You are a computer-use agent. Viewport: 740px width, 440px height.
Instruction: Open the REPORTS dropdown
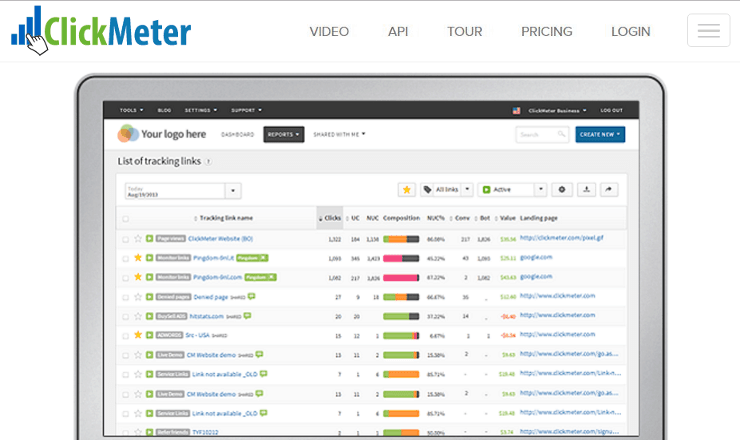(x=284, y=135)
